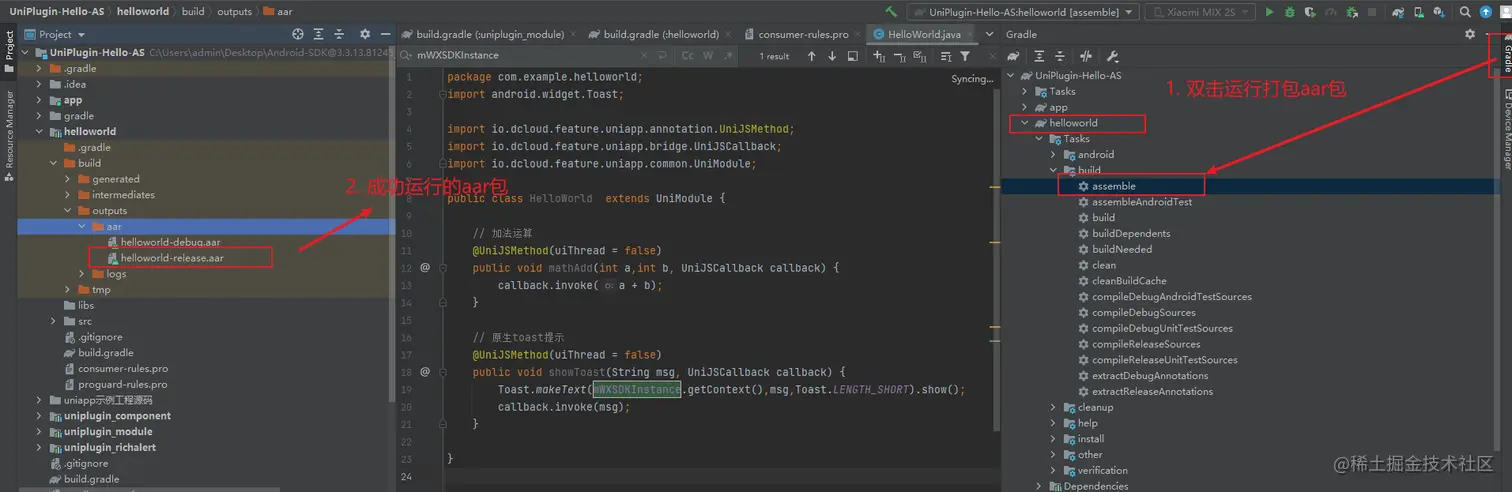This screenshot has width=1512, height=492.
Task: Click the Make Project hammer icon
Action: 891,12
